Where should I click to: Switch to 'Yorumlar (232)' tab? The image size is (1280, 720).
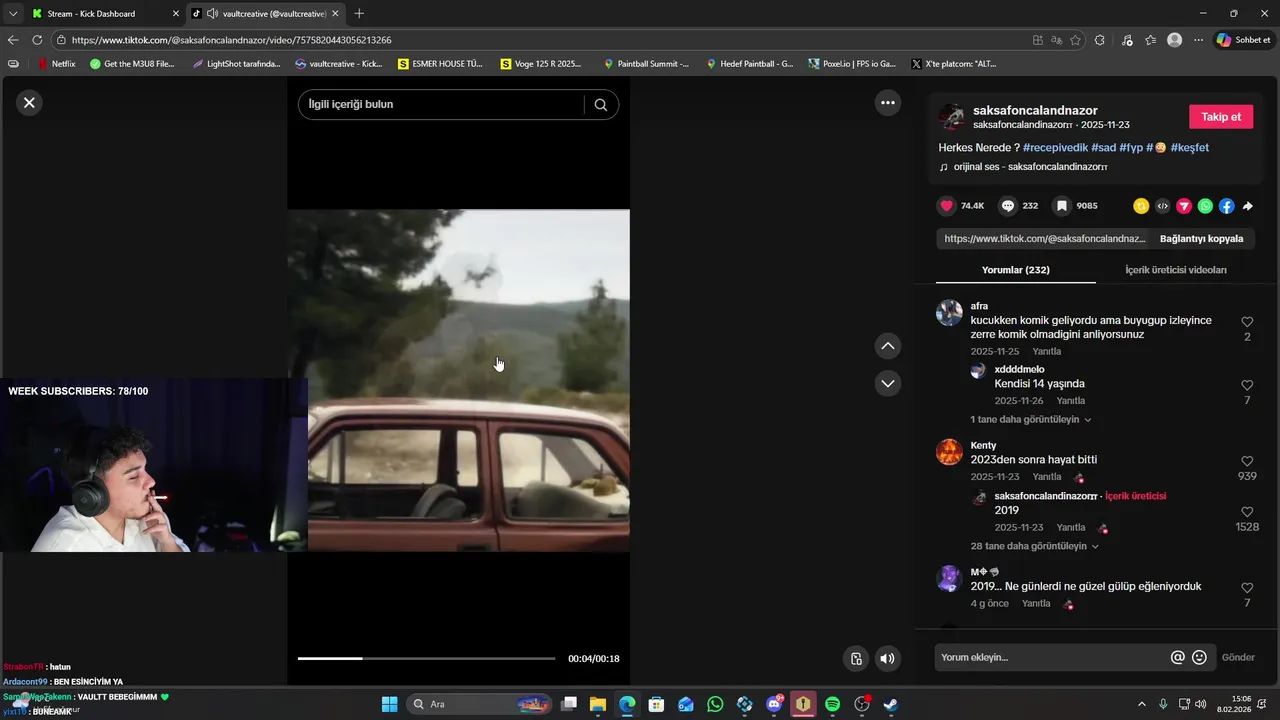pos(1015,270)
